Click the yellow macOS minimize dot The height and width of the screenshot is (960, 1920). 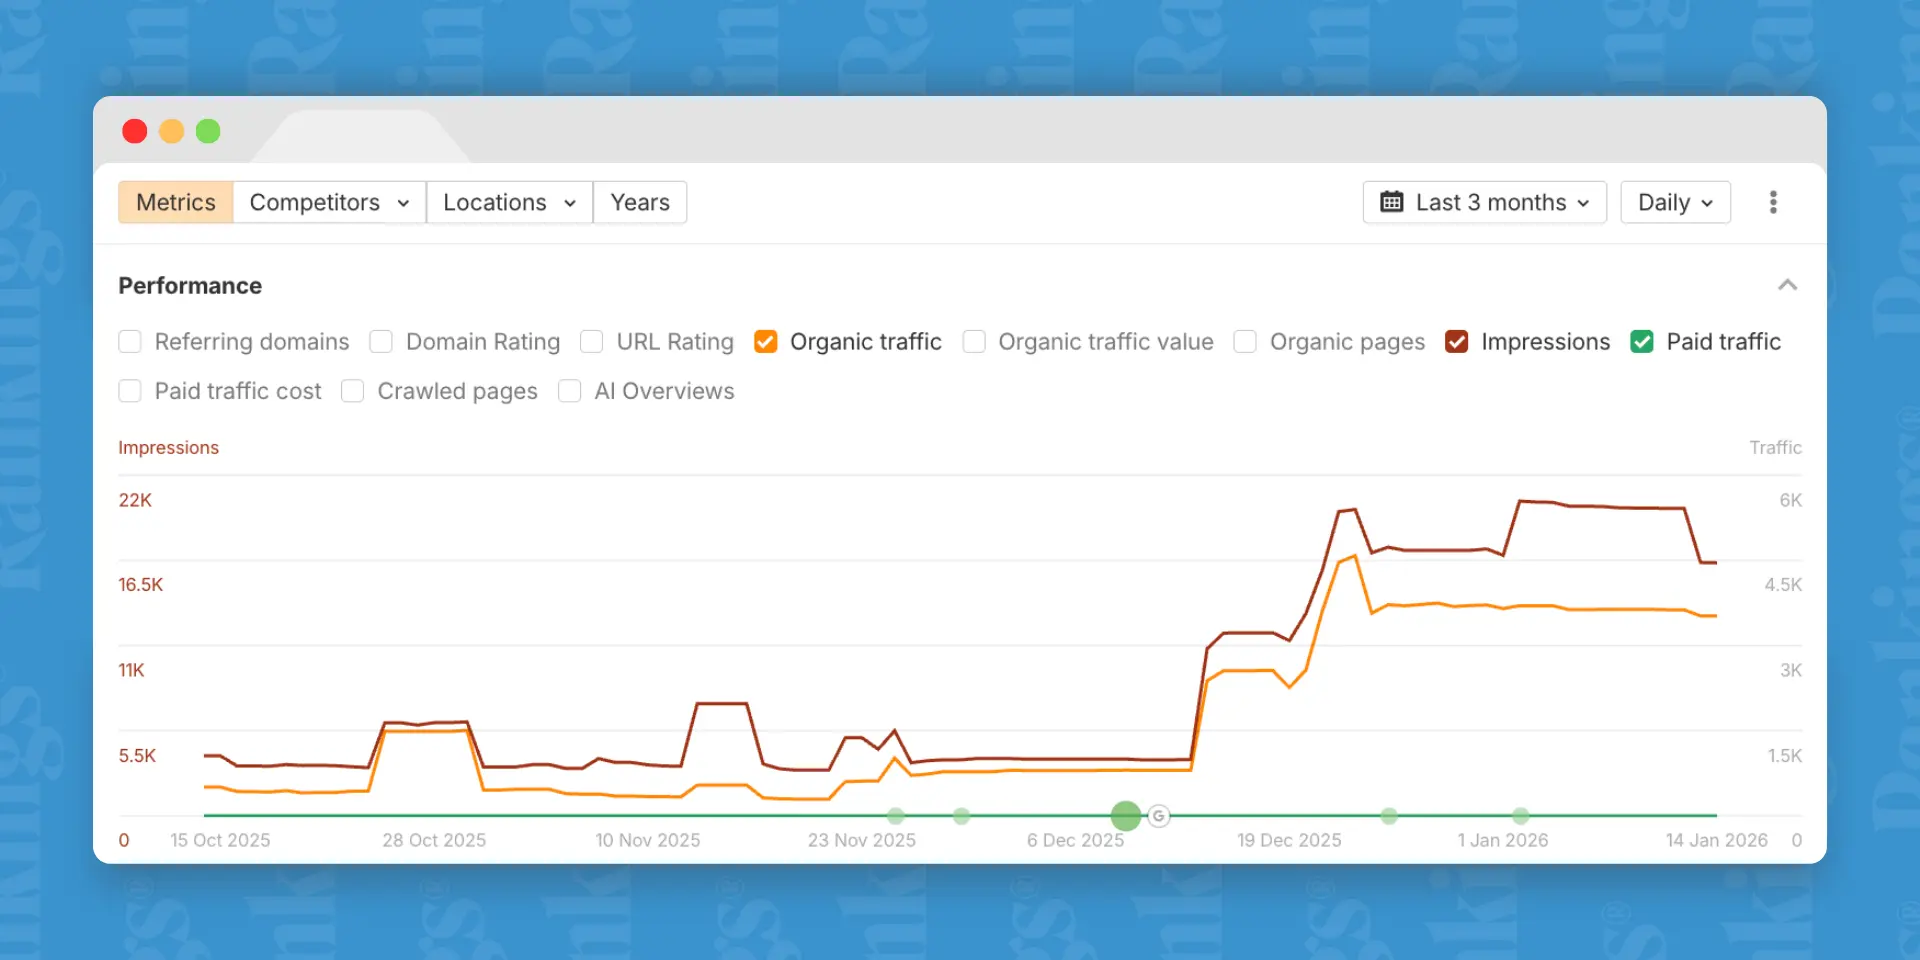(172, 131)
